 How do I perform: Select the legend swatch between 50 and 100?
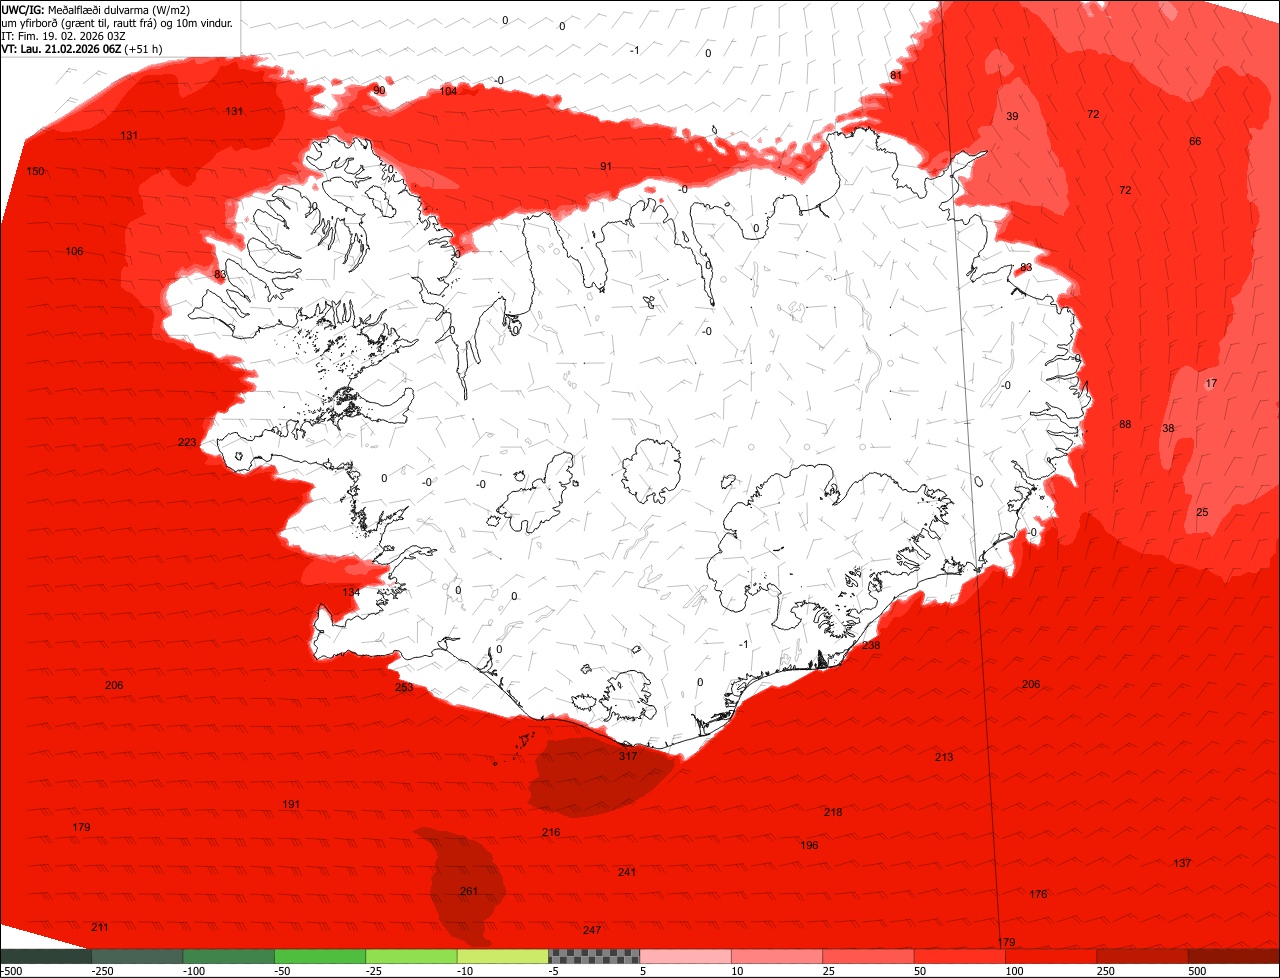[x=959, y=956]
